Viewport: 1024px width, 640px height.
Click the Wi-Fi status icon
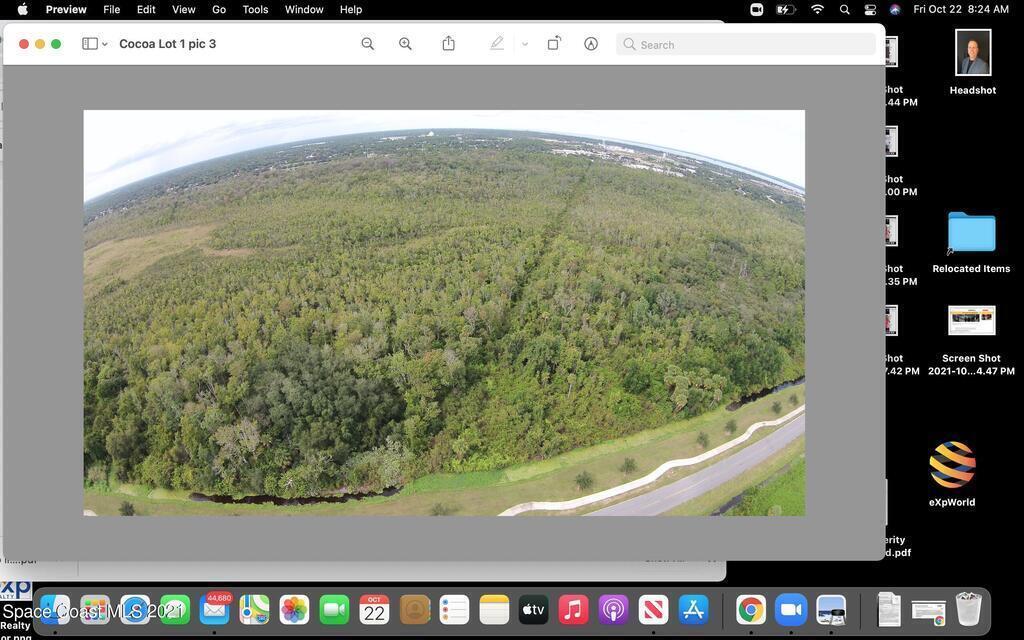pos(817,9)
